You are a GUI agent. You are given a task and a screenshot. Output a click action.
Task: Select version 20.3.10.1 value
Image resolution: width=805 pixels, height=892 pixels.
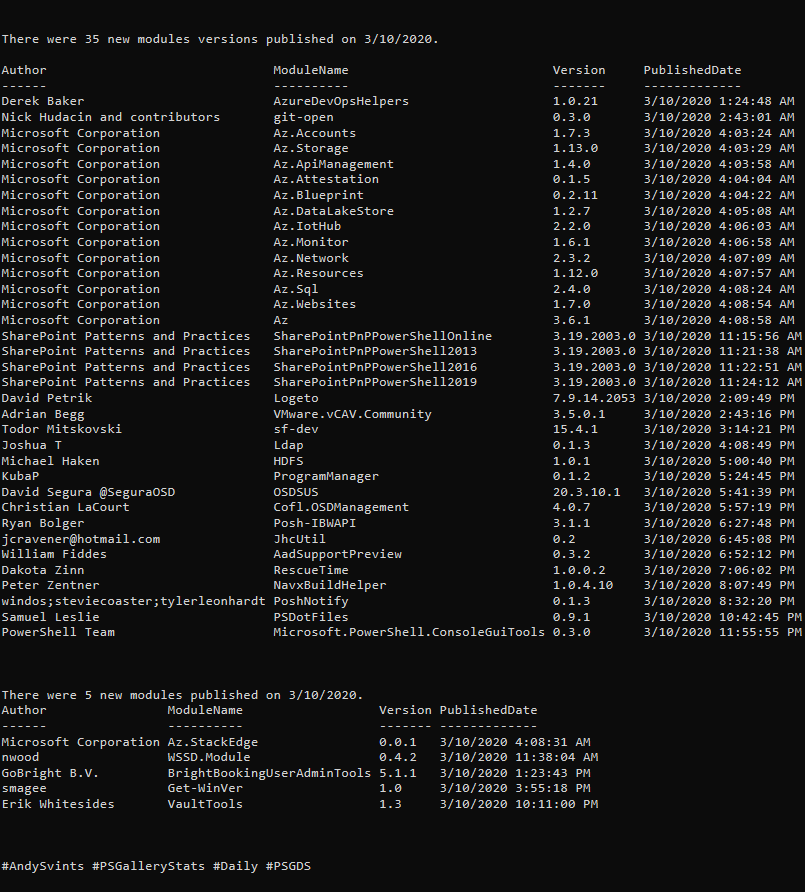(x=587, y=492)
